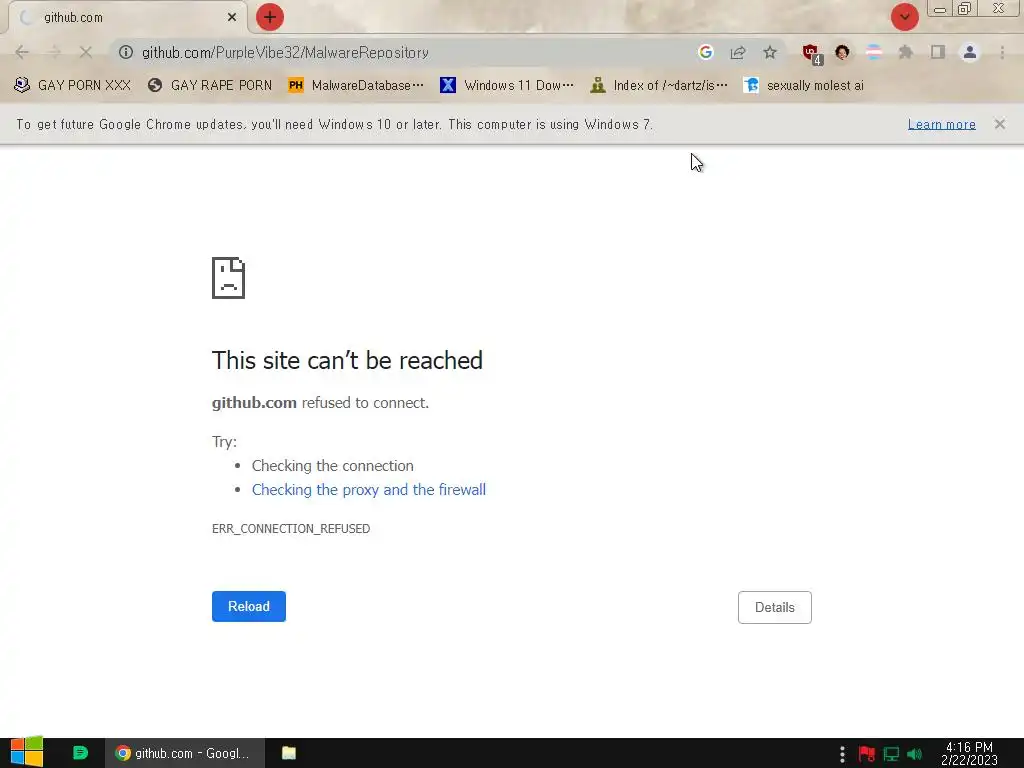The height and width of the screenshot is (768, 1024).
Task: Click the striped flag extension icon
Action: (x=874, y=52)
